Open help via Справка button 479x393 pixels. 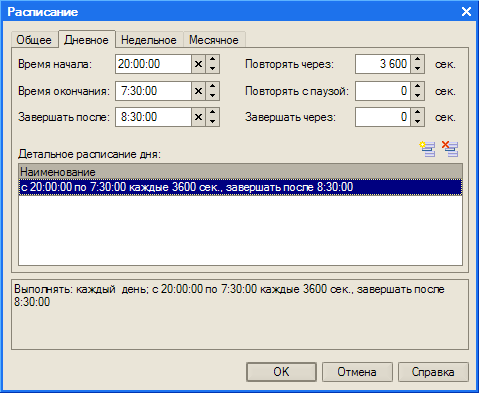coord(433,372)
